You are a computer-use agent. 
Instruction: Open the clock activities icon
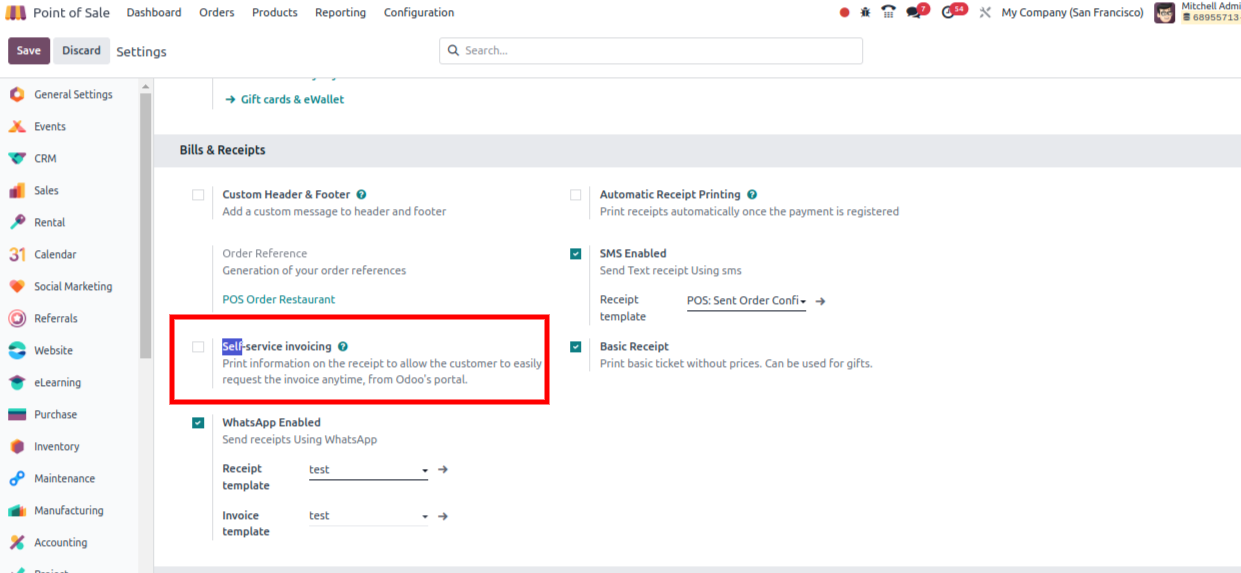949,13
